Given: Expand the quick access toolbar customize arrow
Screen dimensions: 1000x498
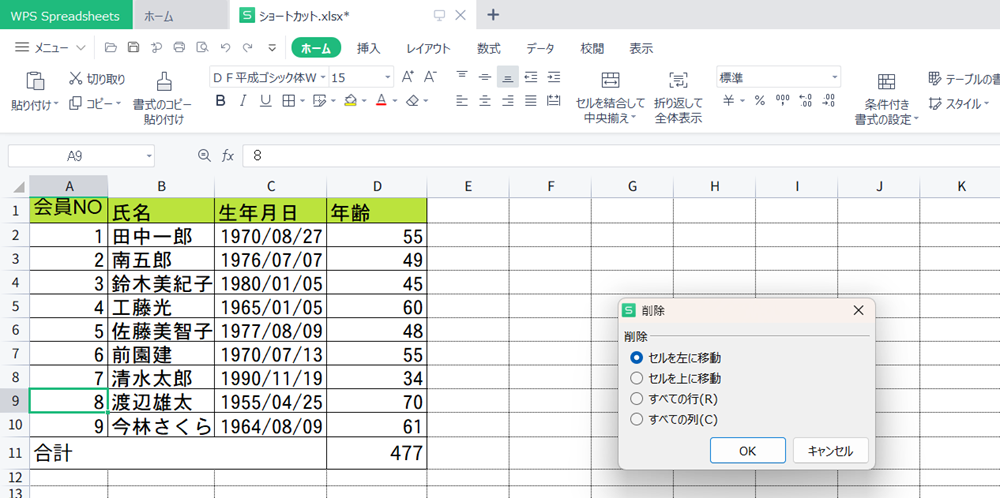Looking at the screenshot, I should click(x=272, y=47).
